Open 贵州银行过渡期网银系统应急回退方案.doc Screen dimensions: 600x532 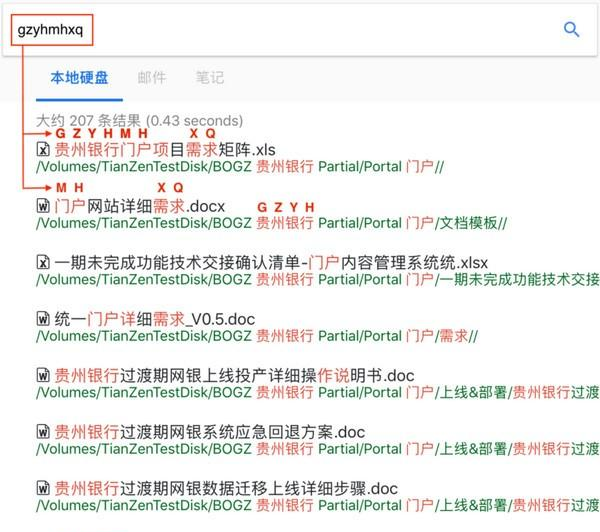[210, 432]
